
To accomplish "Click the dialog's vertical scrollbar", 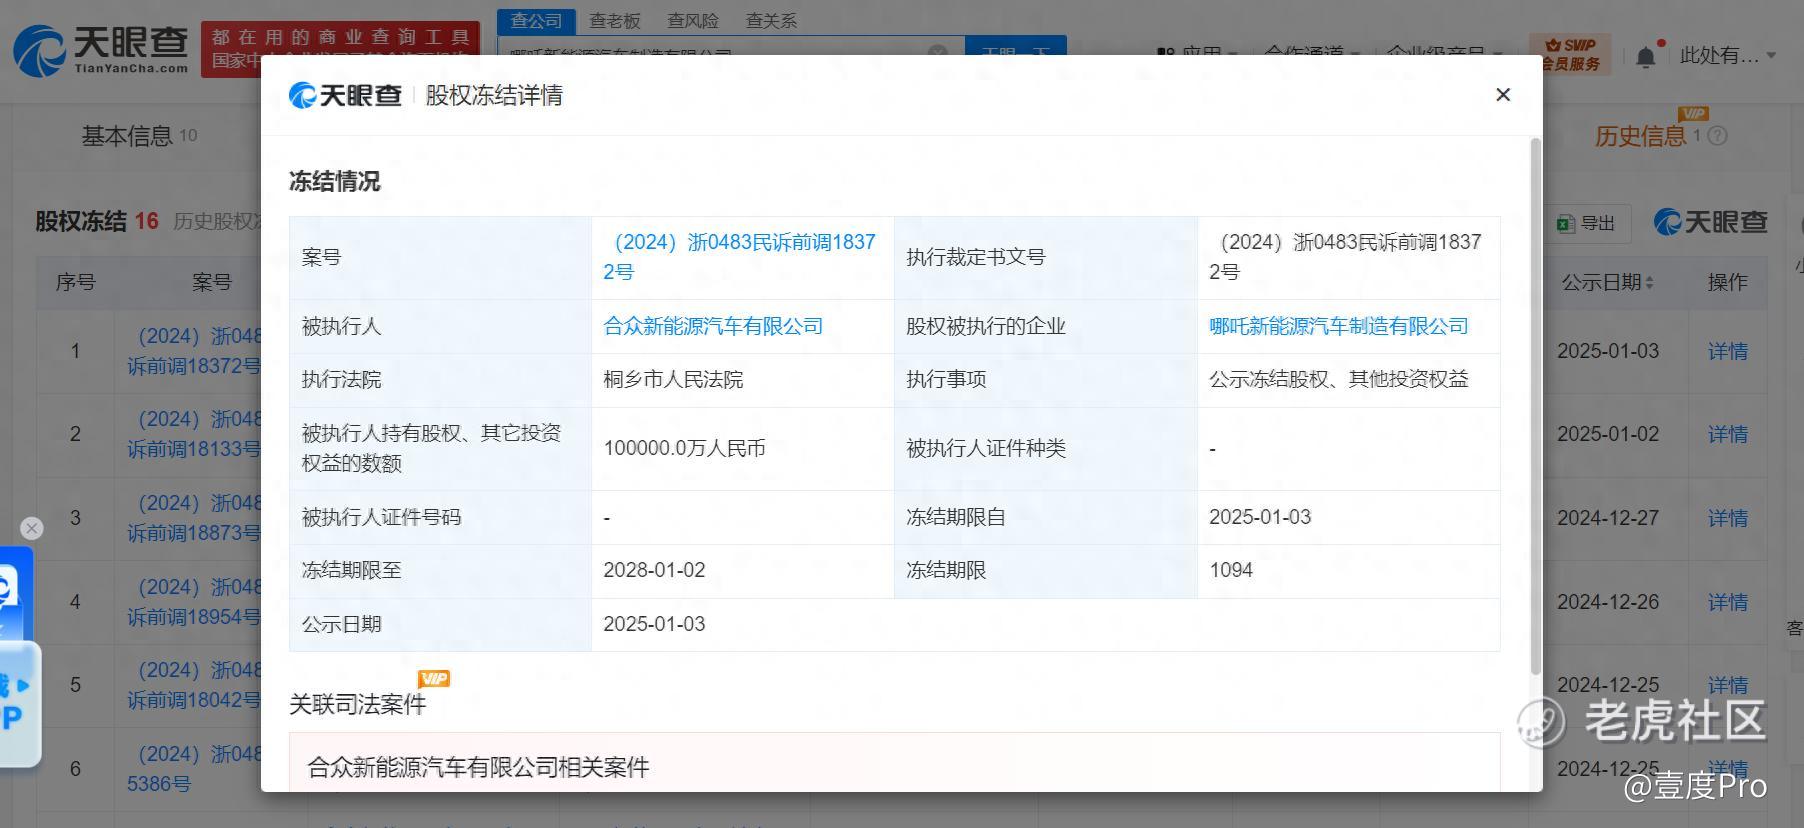I will [x=1536, y=405].
